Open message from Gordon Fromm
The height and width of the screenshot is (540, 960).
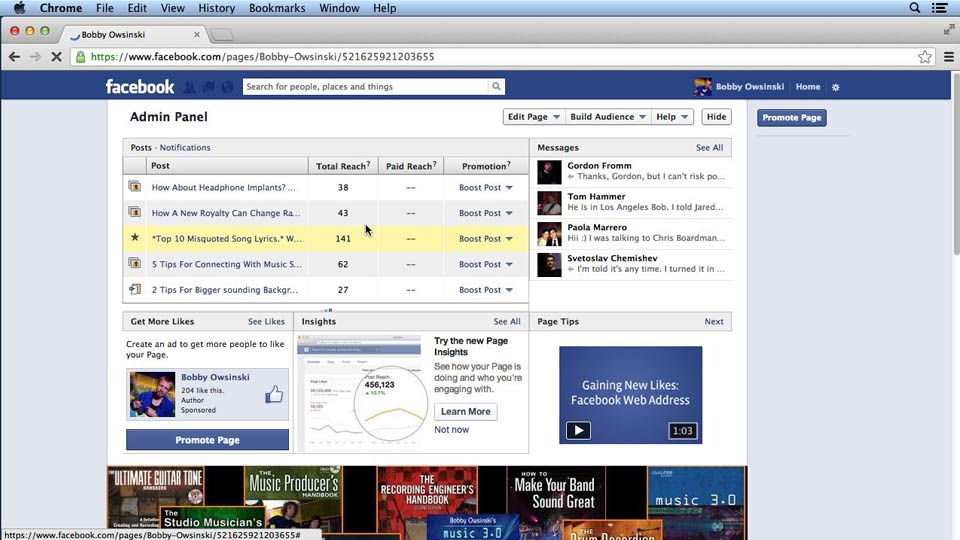(x=634, y=171)
